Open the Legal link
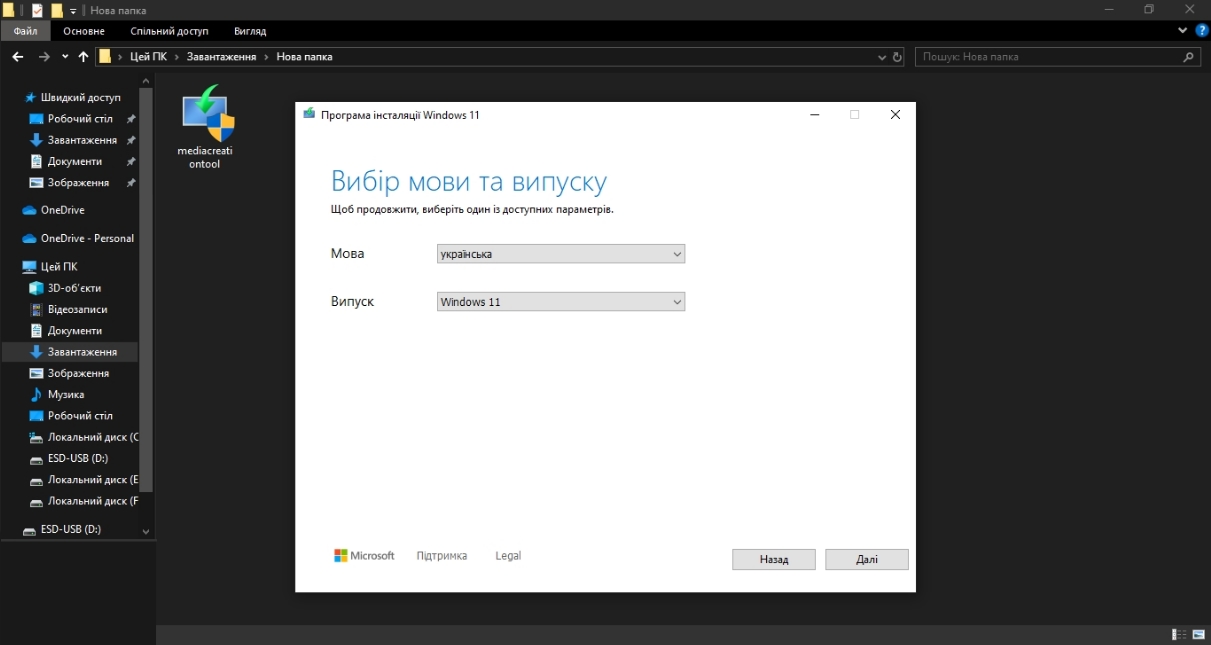The image size is (1211, 645). [508, 556]
